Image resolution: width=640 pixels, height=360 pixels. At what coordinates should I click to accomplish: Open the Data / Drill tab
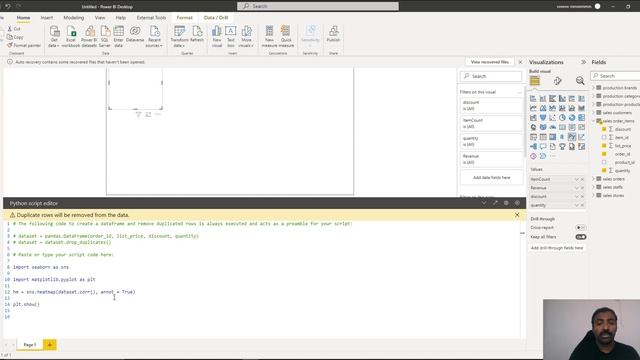point(216,18)
